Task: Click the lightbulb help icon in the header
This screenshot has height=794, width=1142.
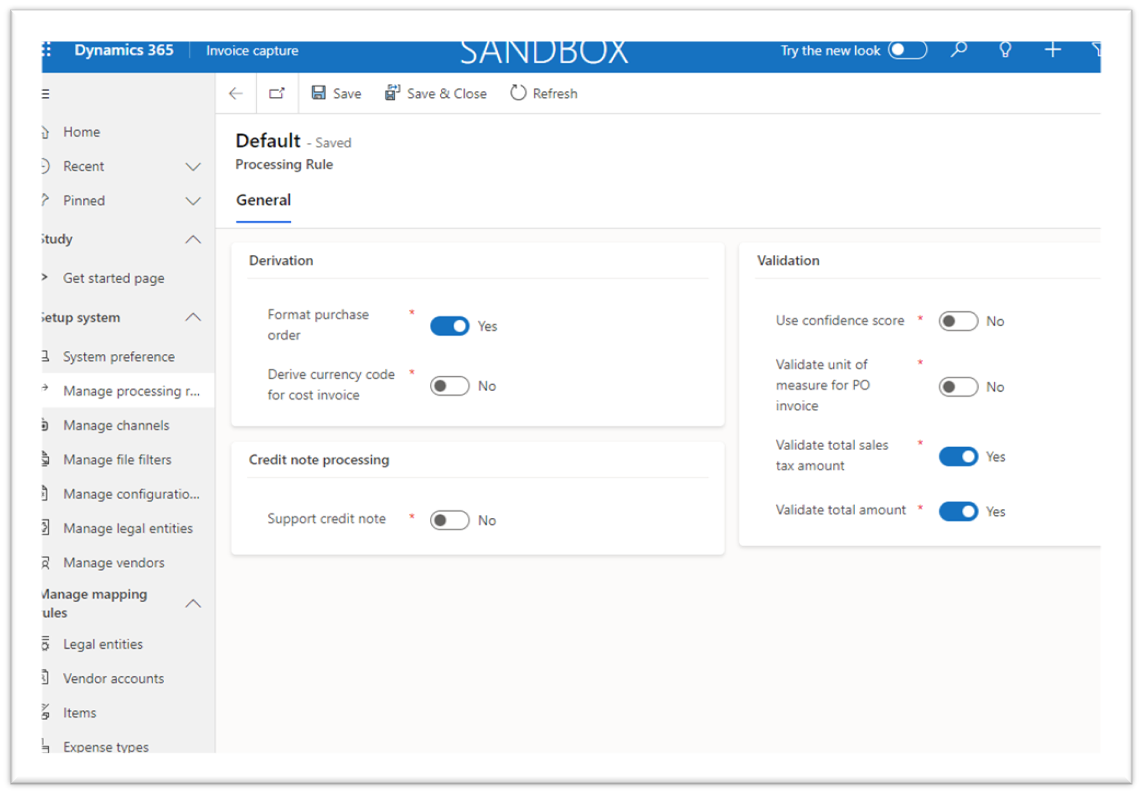Action: (1005, 50)
